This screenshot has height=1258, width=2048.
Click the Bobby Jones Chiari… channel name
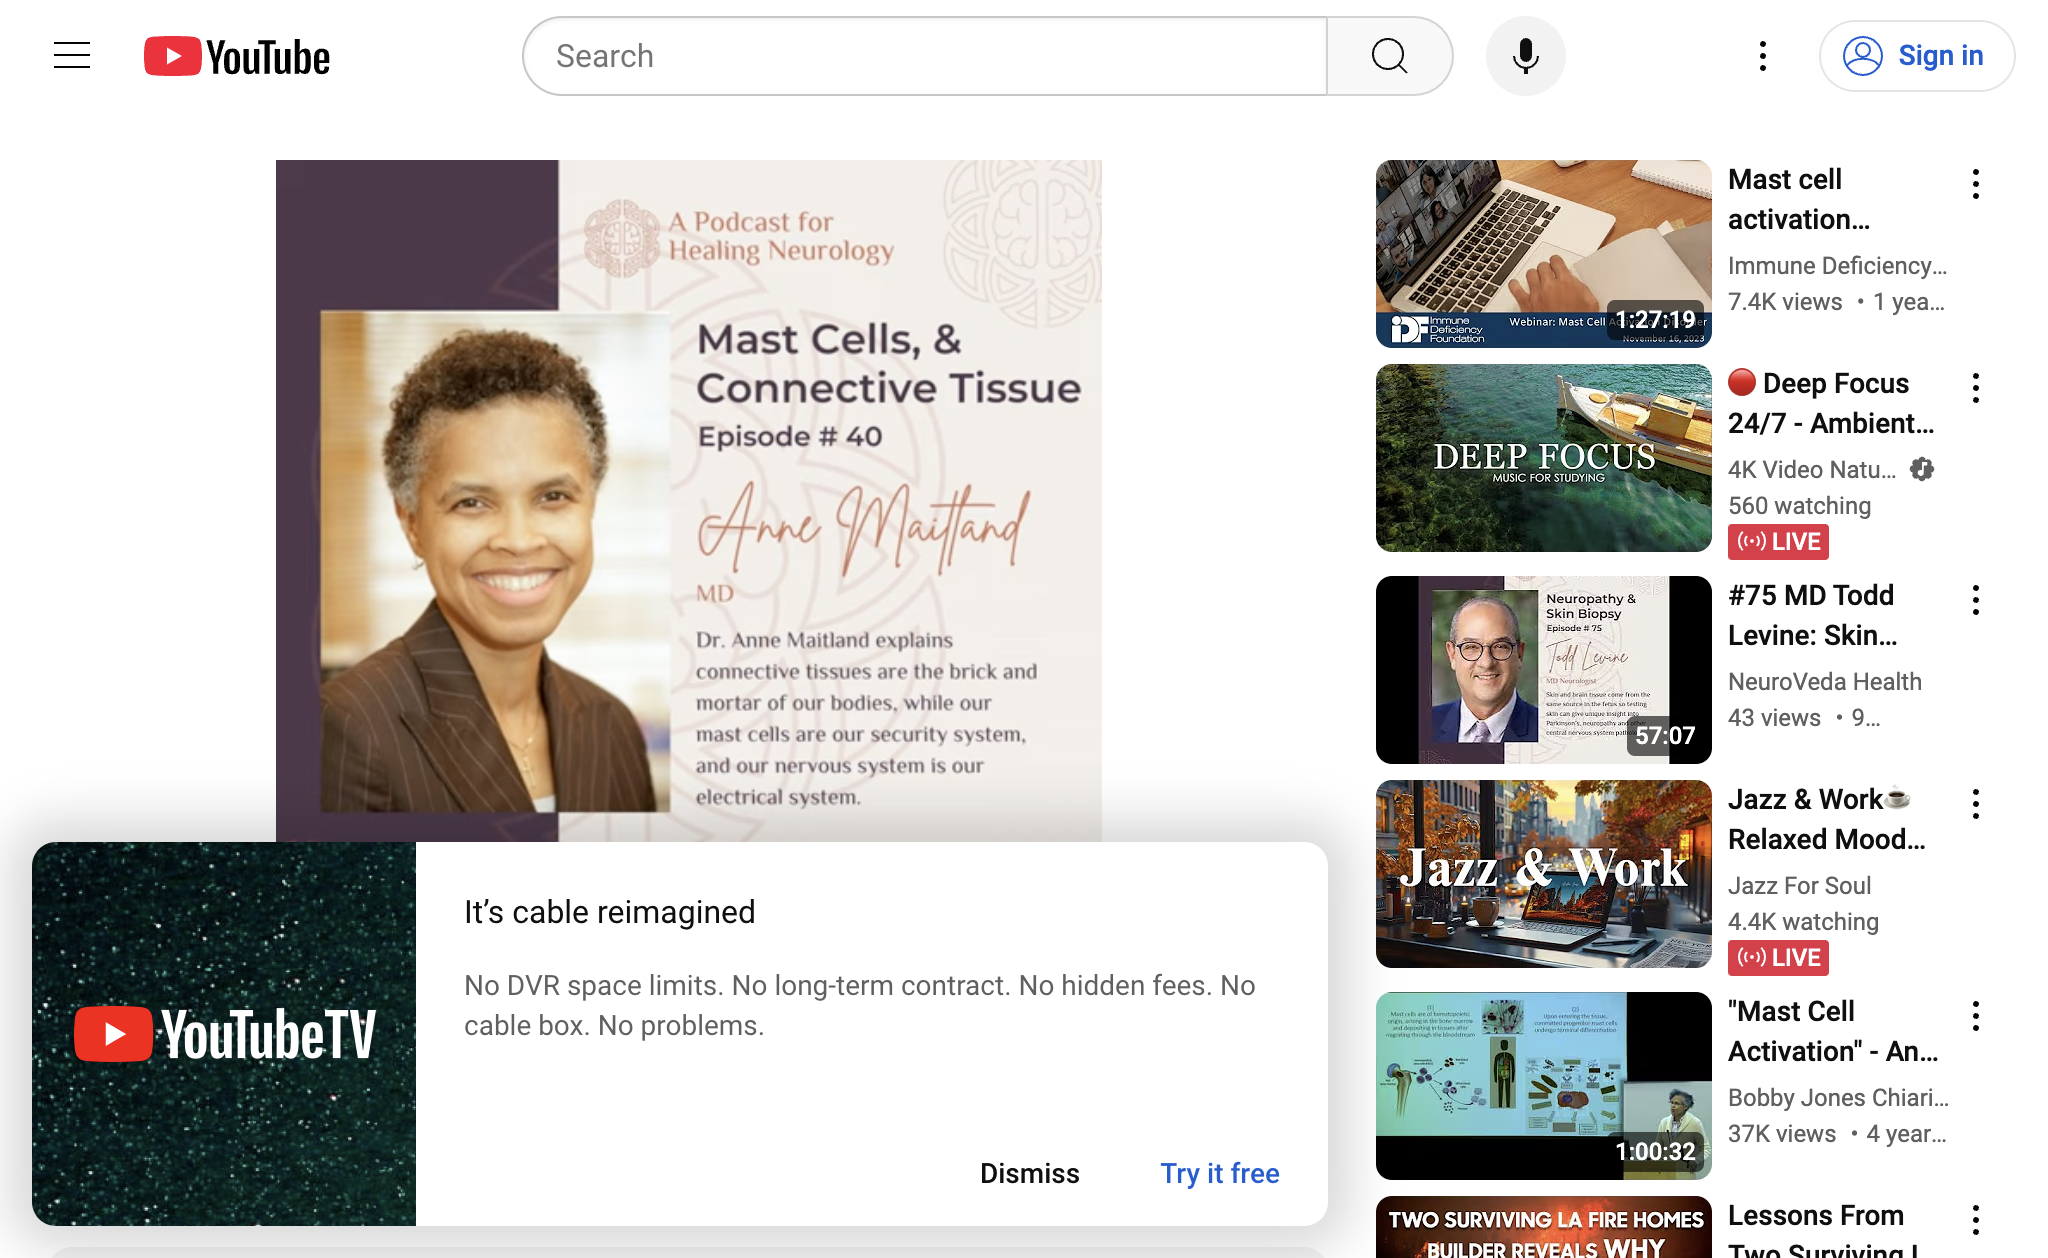point(1838,1098)
